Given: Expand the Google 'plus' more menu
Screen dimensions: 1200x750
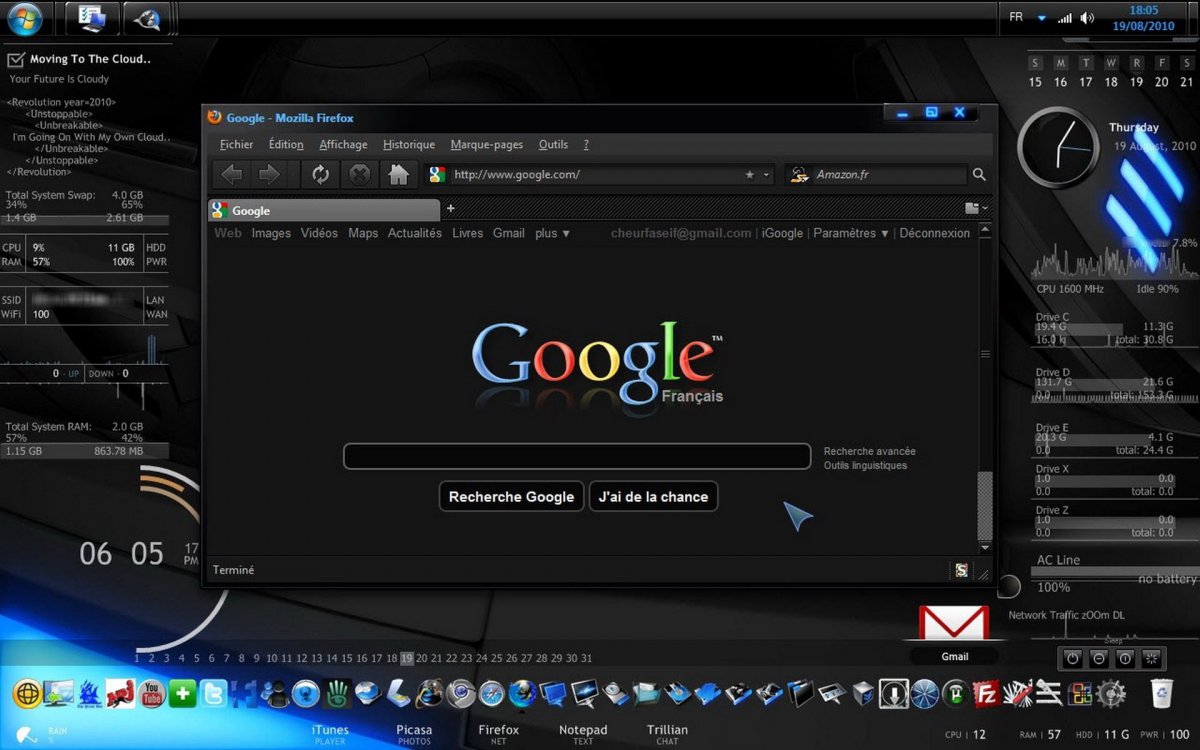Looking at the screenshot, I should pyautogui.click(x=552, y=233).
